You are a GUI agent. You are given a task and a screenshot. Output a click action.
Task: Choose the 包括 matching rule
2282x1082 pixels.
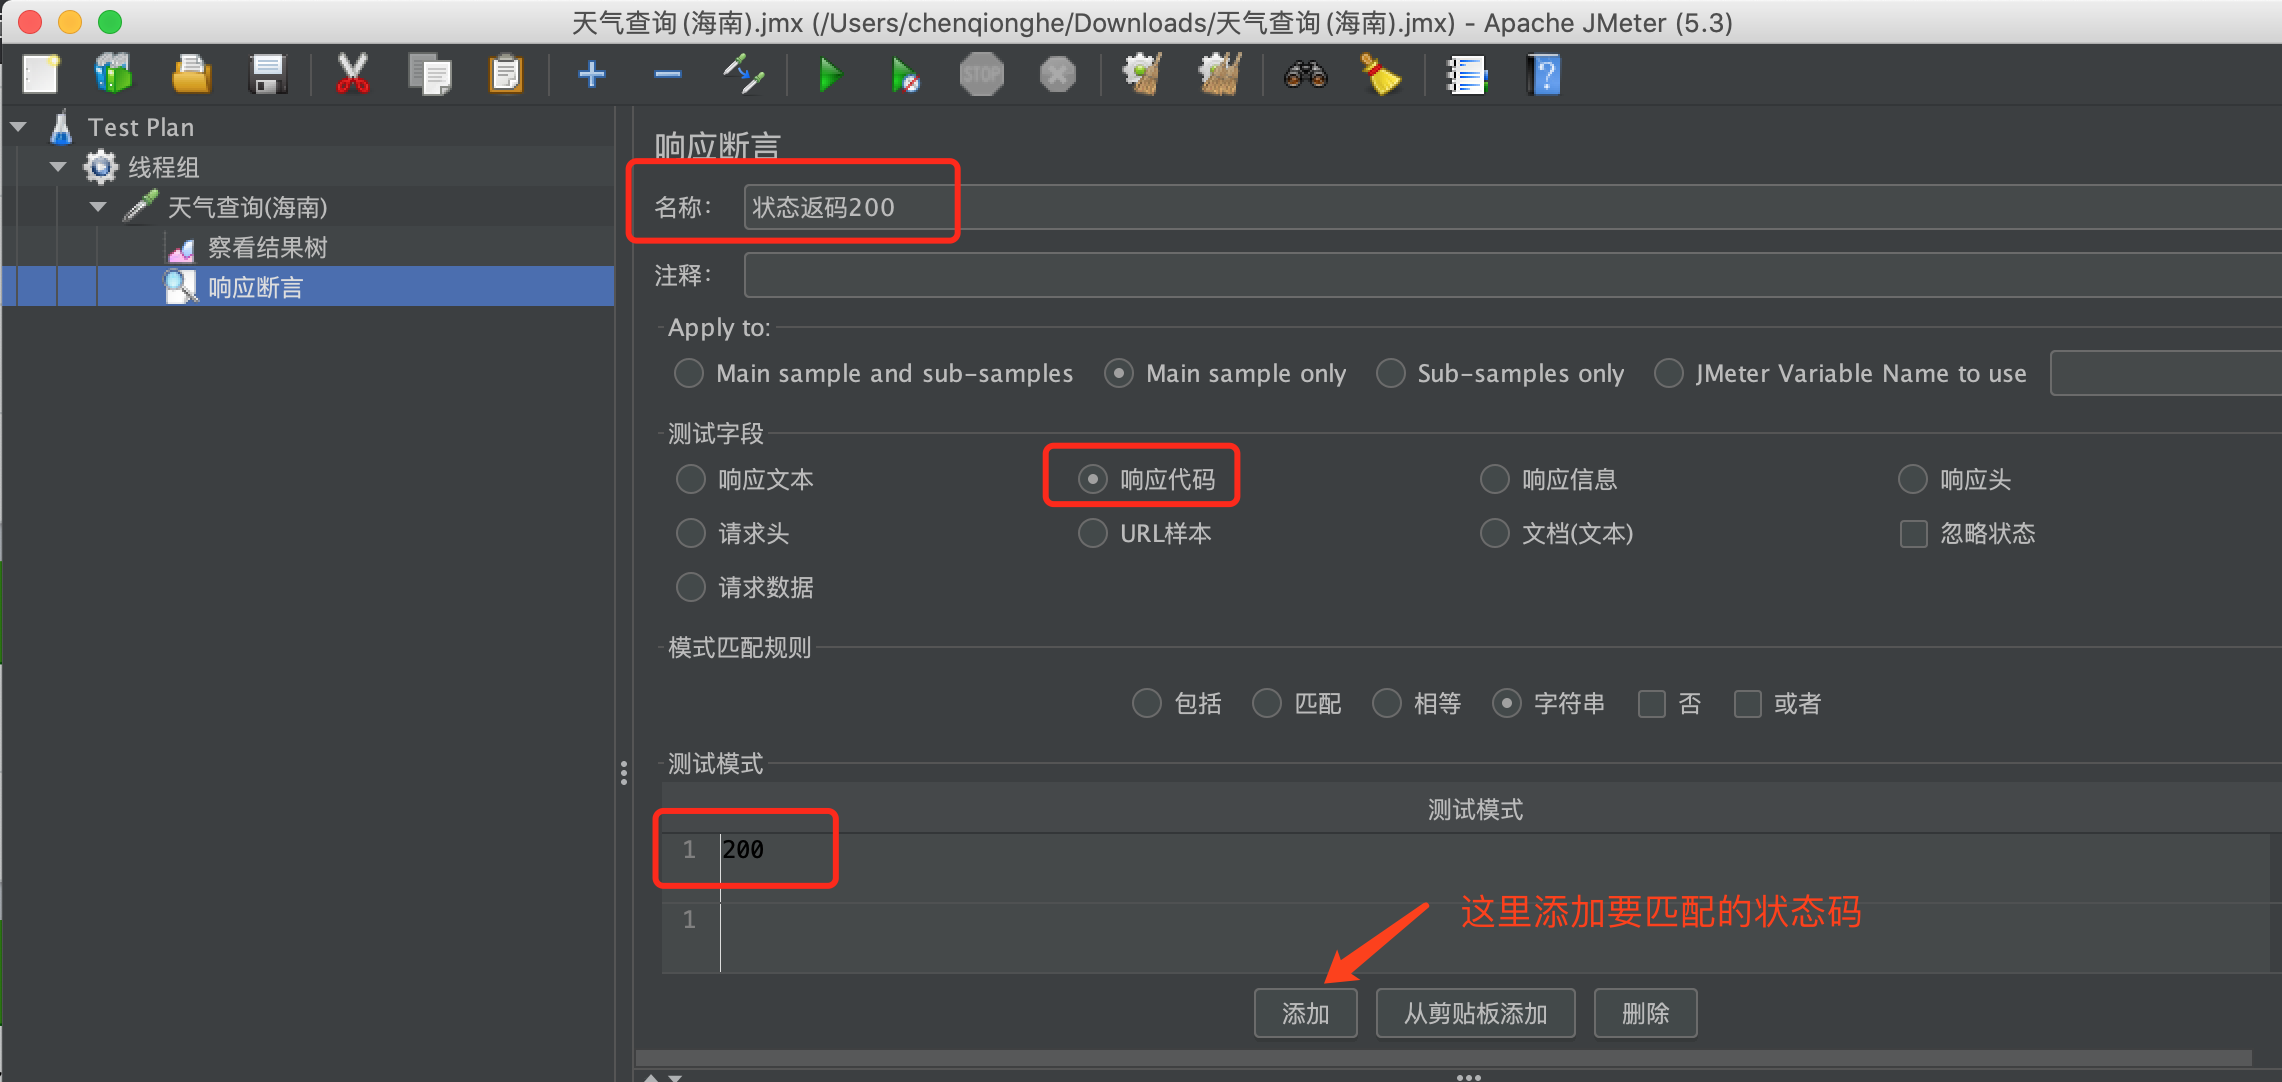(1146, 704)
